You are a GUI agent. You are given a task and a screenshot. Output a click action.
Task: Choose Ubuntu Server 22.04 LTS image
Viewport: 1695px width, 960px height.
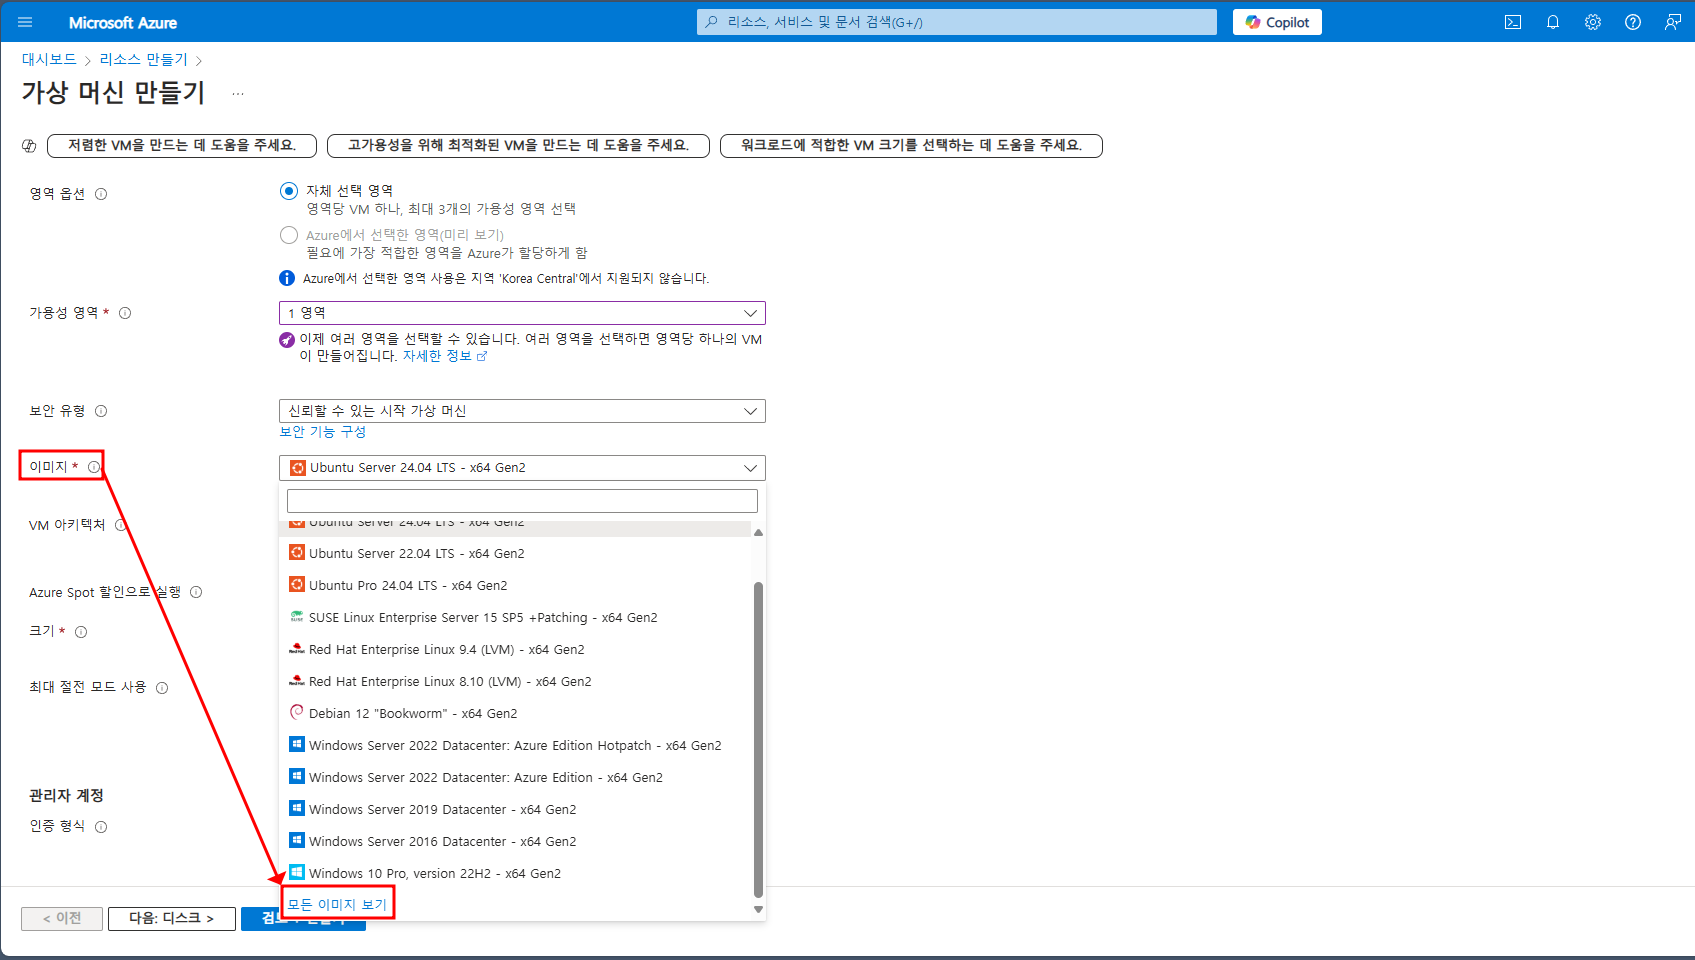(515, 553)
